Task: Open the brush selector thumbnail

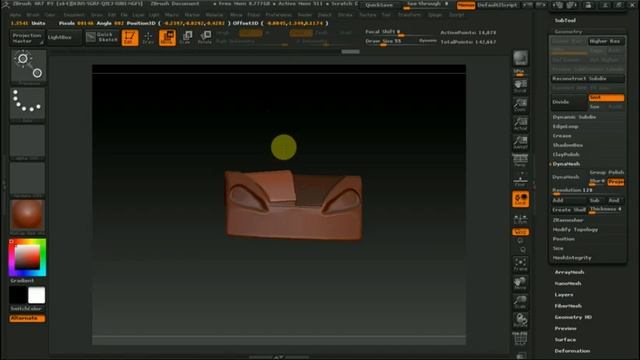Action: coord(28,67)
